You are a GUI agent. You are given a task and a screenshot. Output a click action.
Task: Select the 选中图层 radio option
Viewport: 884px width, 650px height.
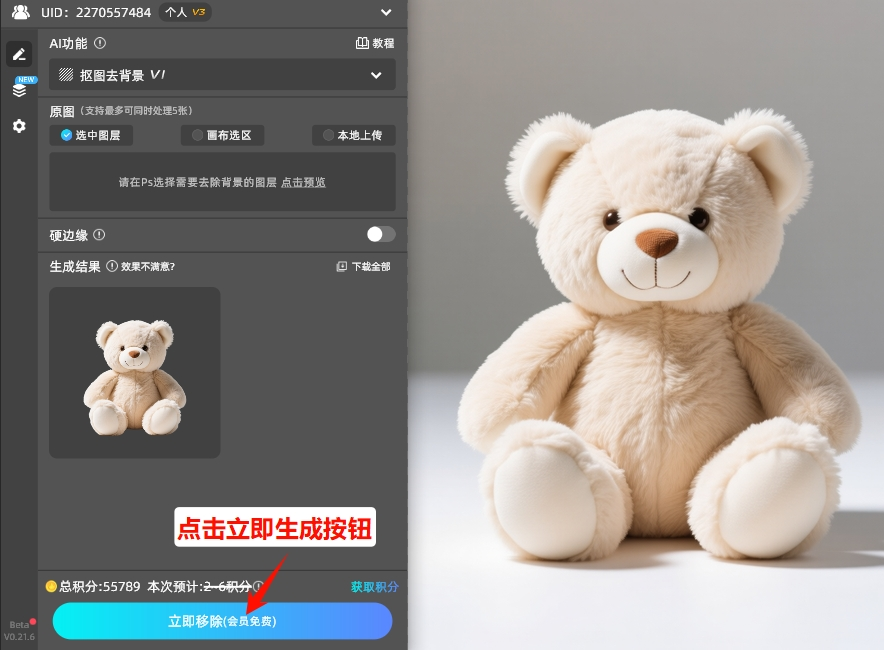tap(91, 135)
